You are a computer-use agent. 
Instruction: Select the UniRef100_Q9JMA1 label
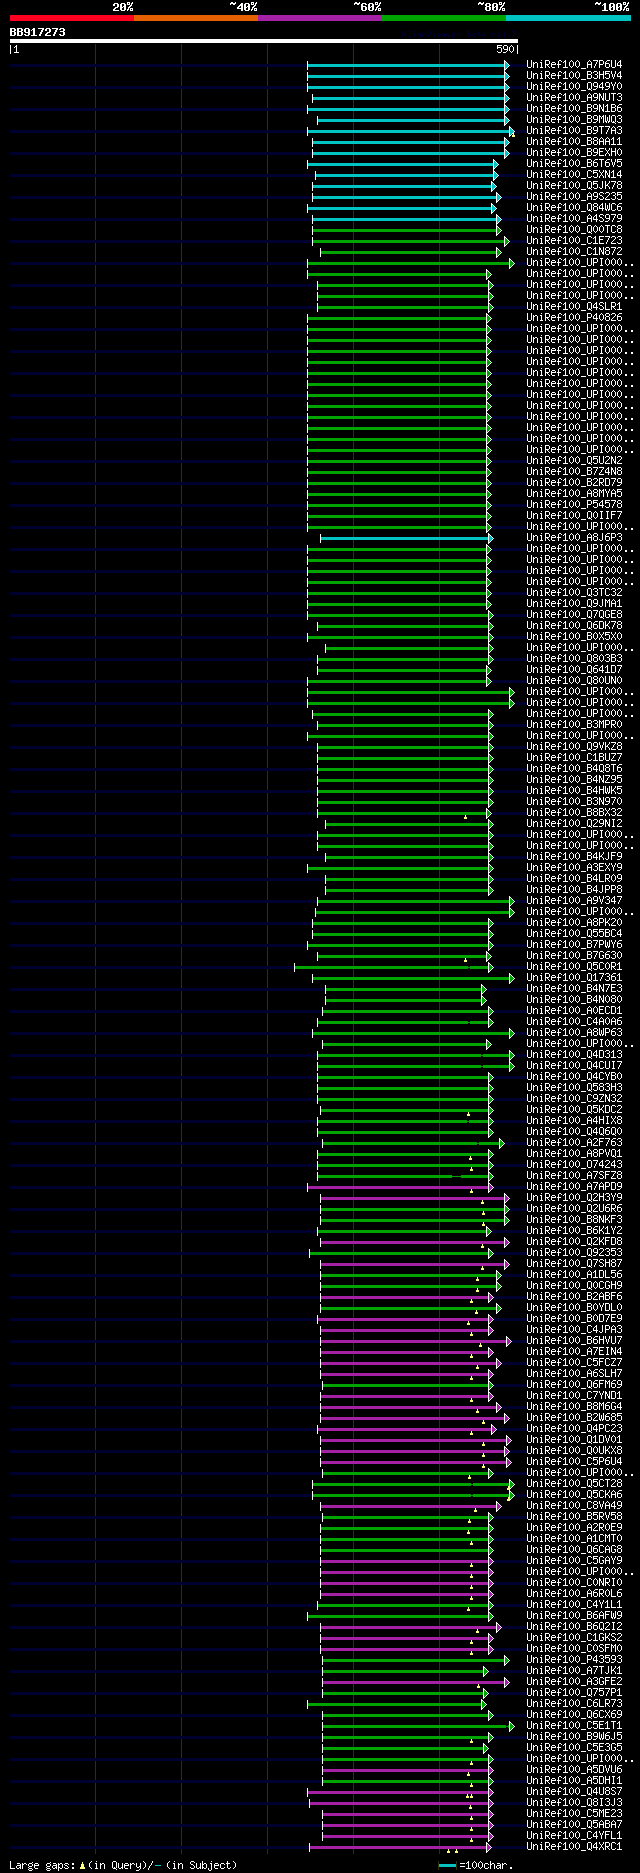(574, 604)
